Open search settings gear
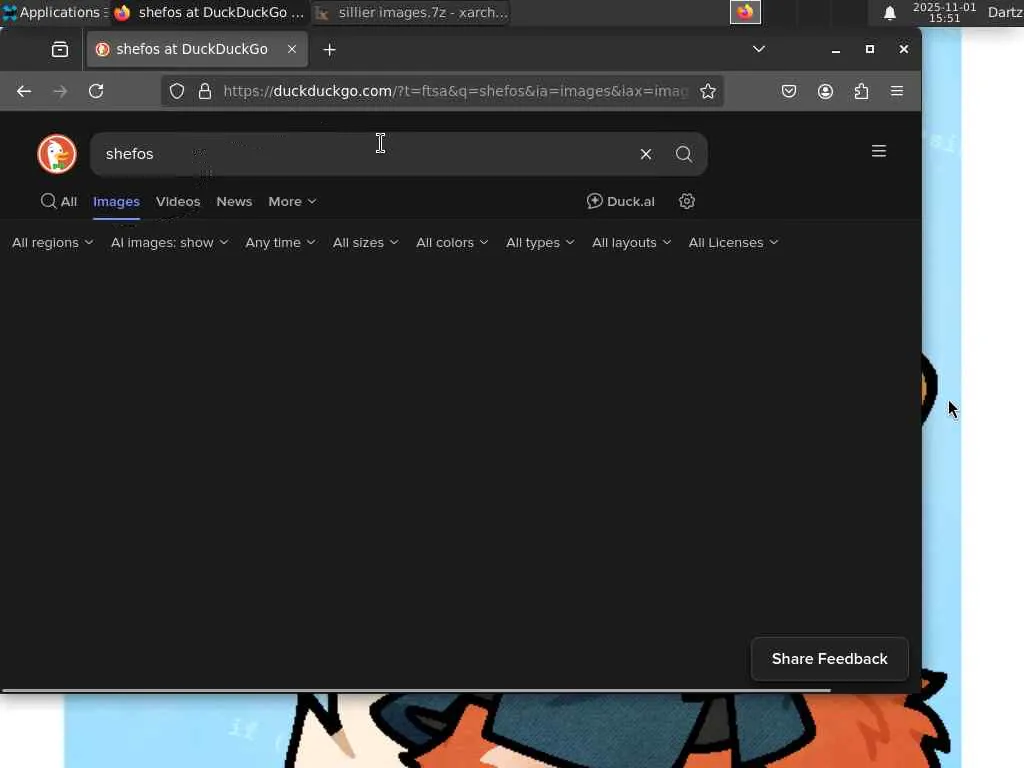This screenshot has width=1024, height=768. tap(686, 201)
